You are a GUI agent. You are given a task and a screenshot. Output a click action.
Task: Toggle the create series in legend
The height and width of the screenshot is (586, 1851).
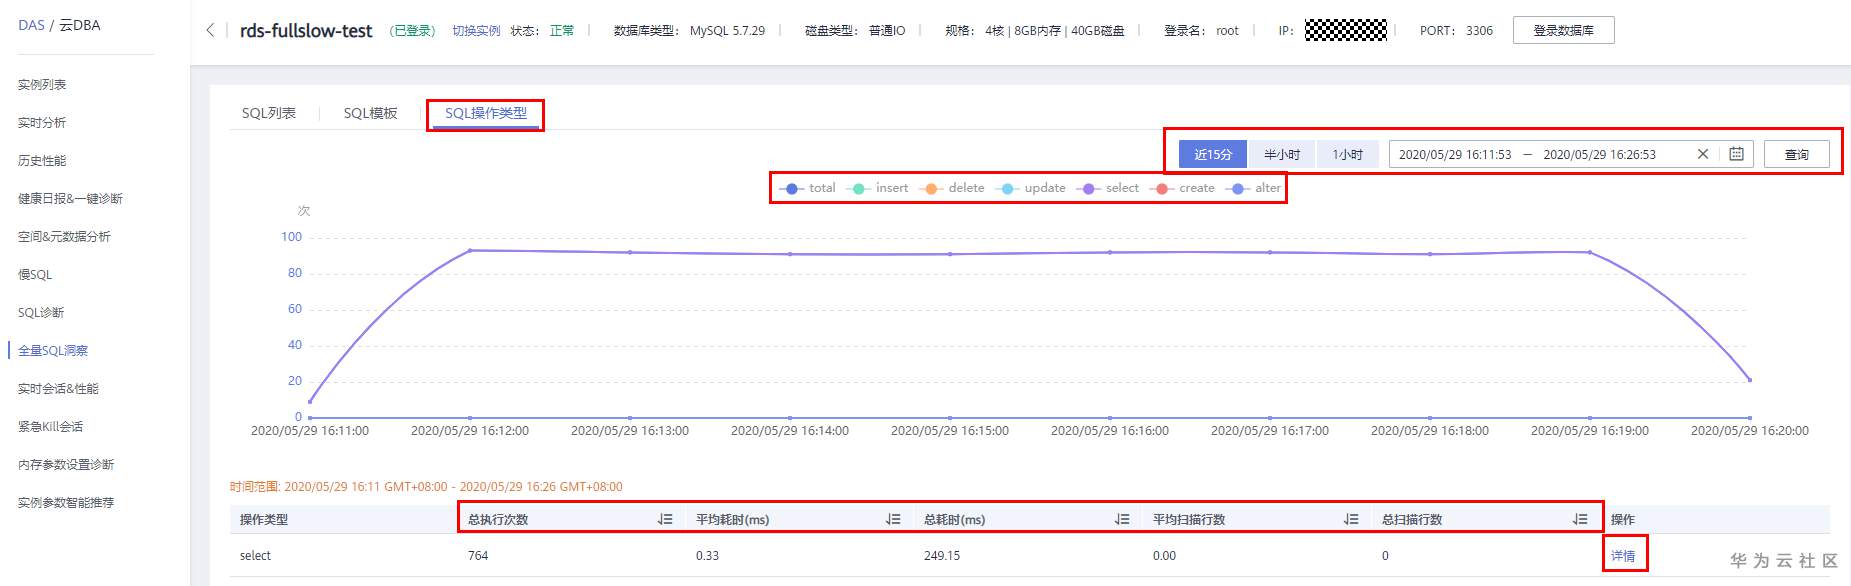1182,188
